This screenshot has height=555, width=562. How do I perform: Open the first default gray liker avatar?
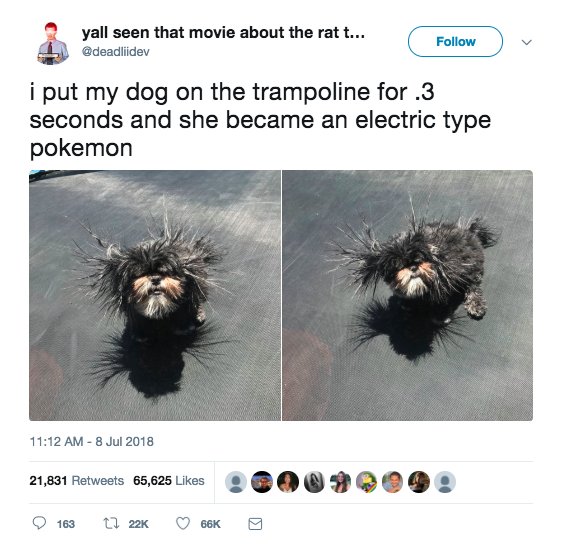click(x=236, y=482)
